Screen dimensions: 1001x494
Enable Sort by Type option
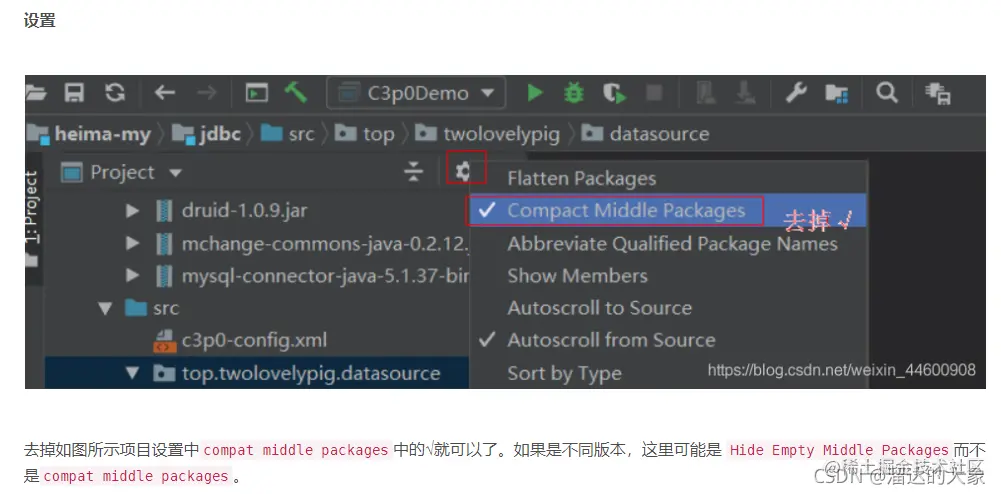pyautogui.click(x=667, y=373)
